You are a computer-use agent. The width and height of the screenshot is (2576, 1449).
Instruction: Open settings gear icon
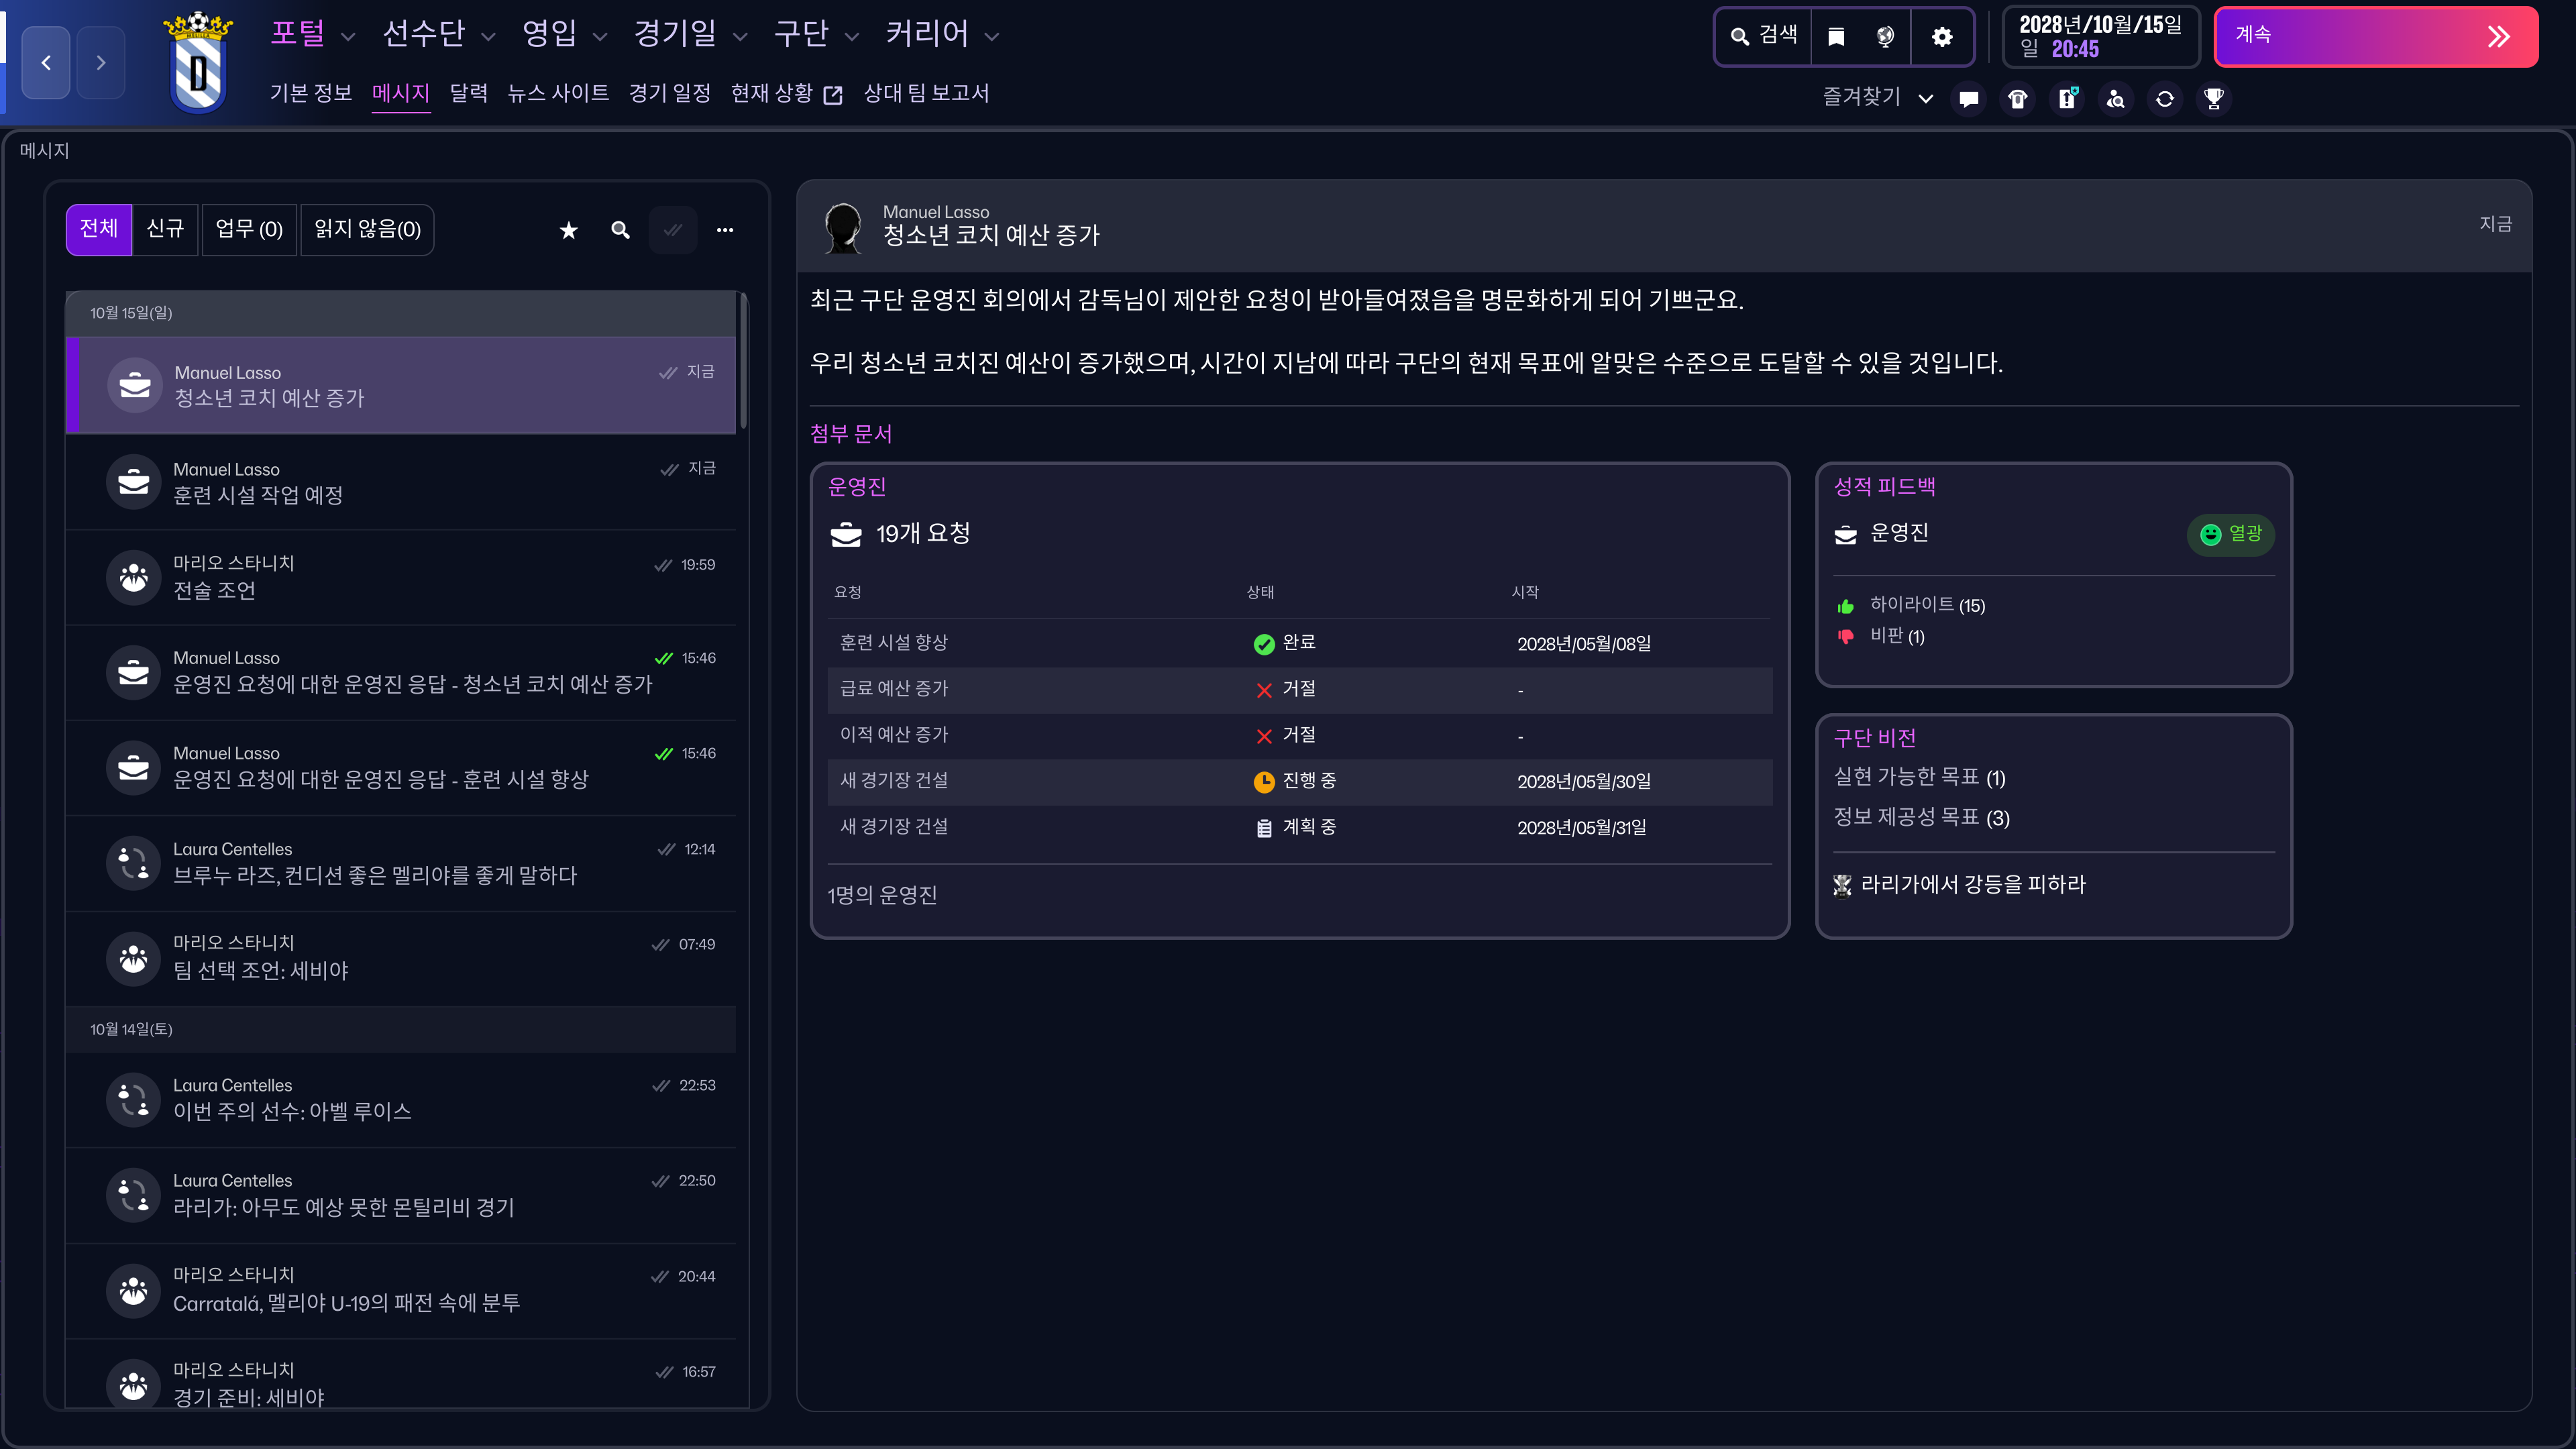click(x=1942, y=37)
